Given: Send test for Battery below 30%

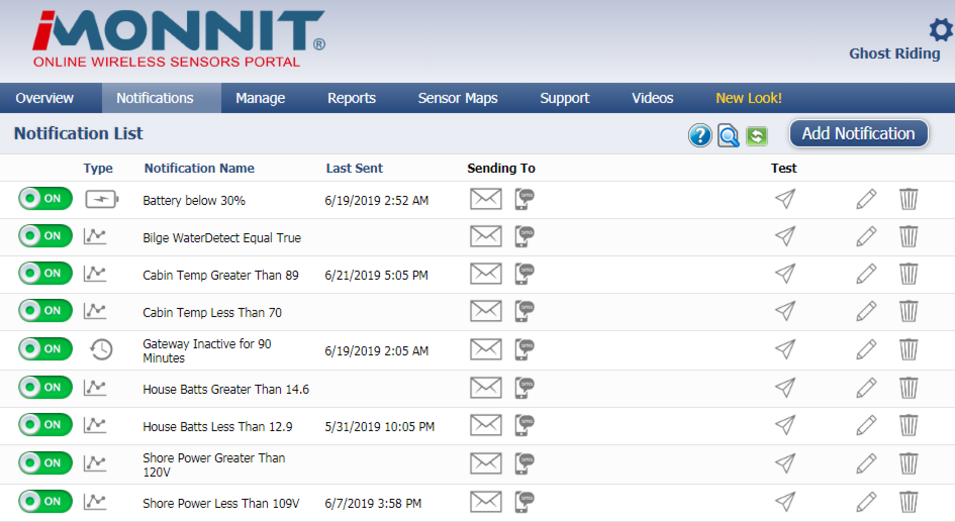Looking at the screenshot, I should 785,199.
